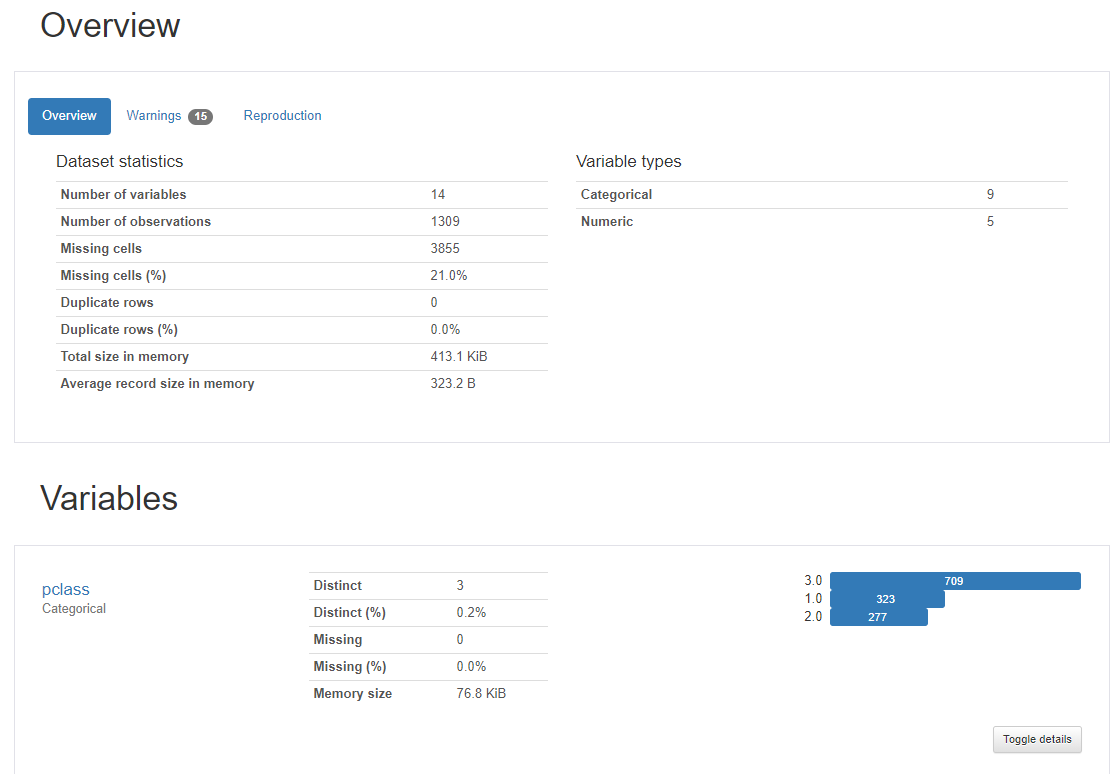Open the pclass variable link

pyautogui.click(x=66, y=589)
